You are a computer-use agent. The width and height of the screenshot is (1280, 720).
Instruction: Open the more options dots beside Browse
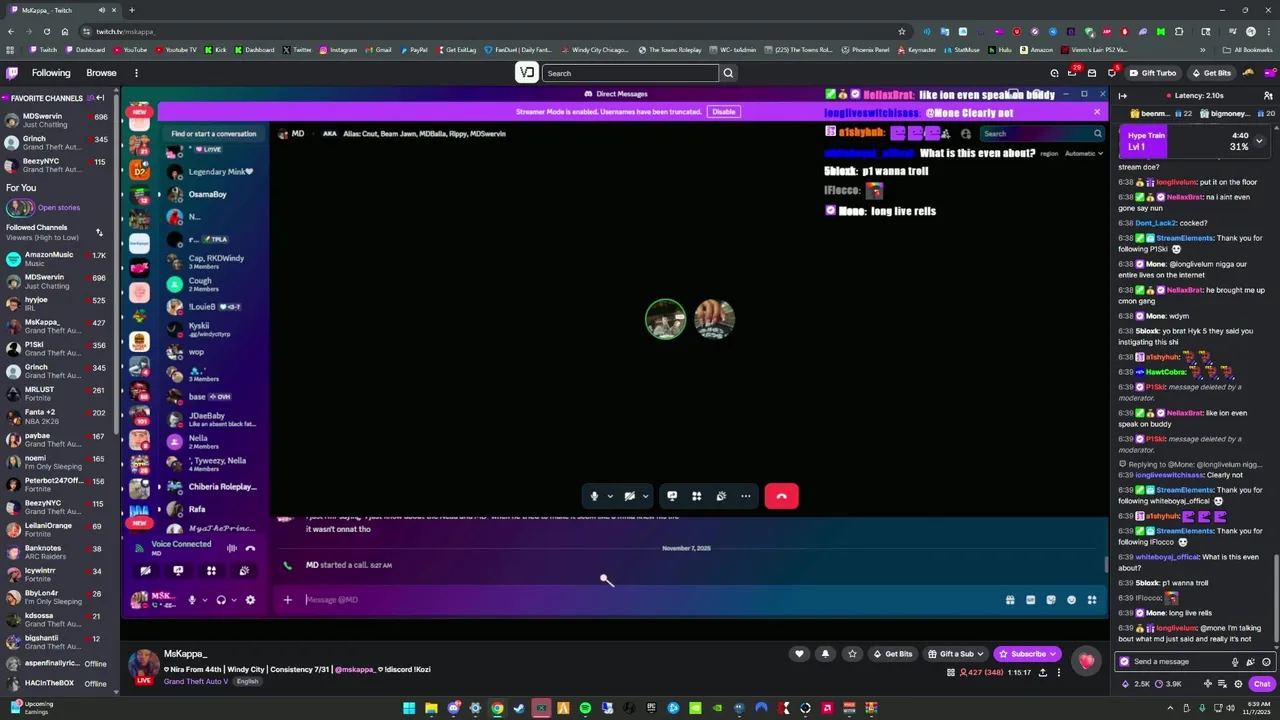pos(136,73)
